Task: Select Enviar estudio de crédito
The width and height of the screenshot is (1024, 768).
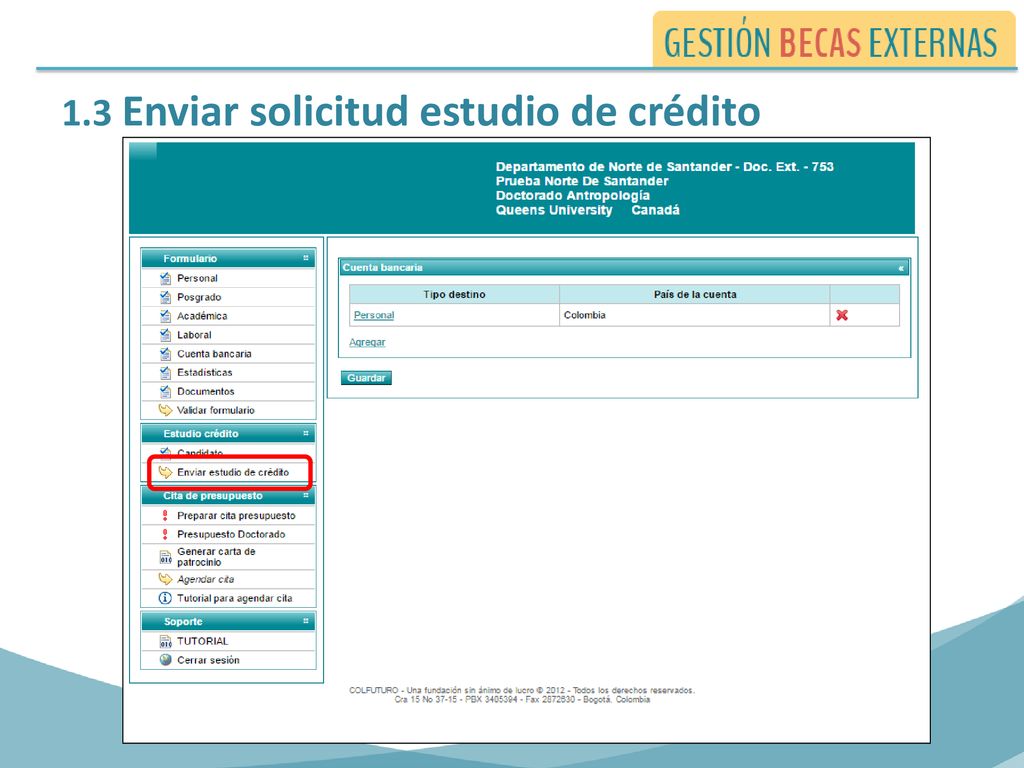Action: (233, 472)
